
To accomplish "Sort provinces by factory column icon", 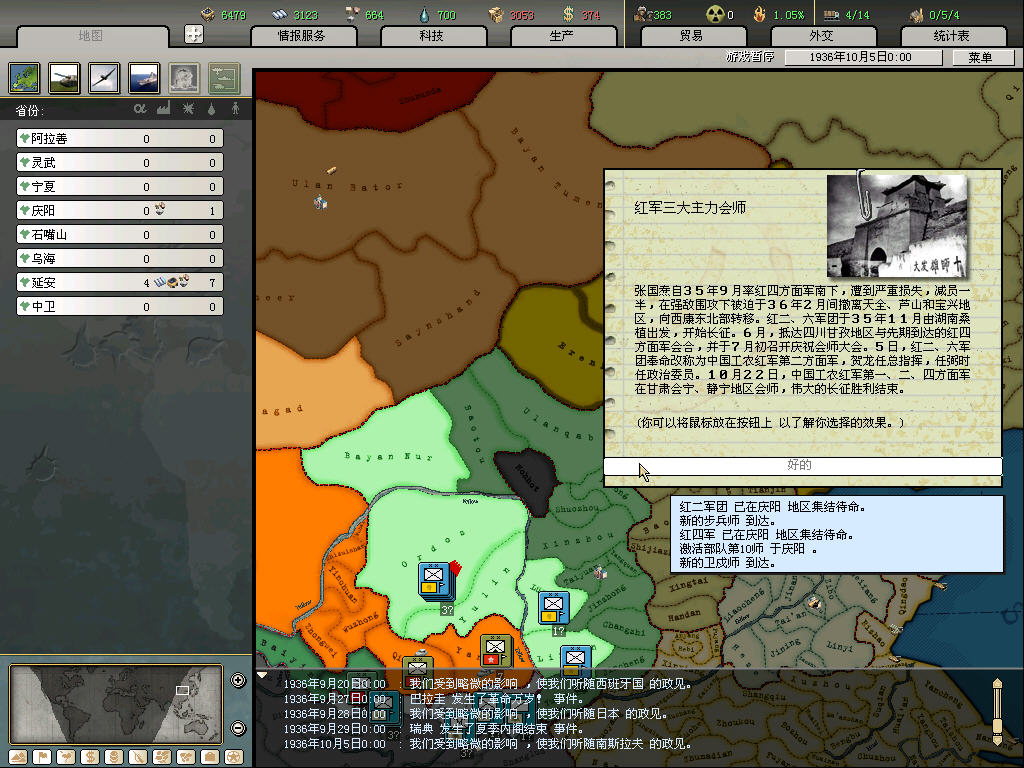I will tap(163, 108).
